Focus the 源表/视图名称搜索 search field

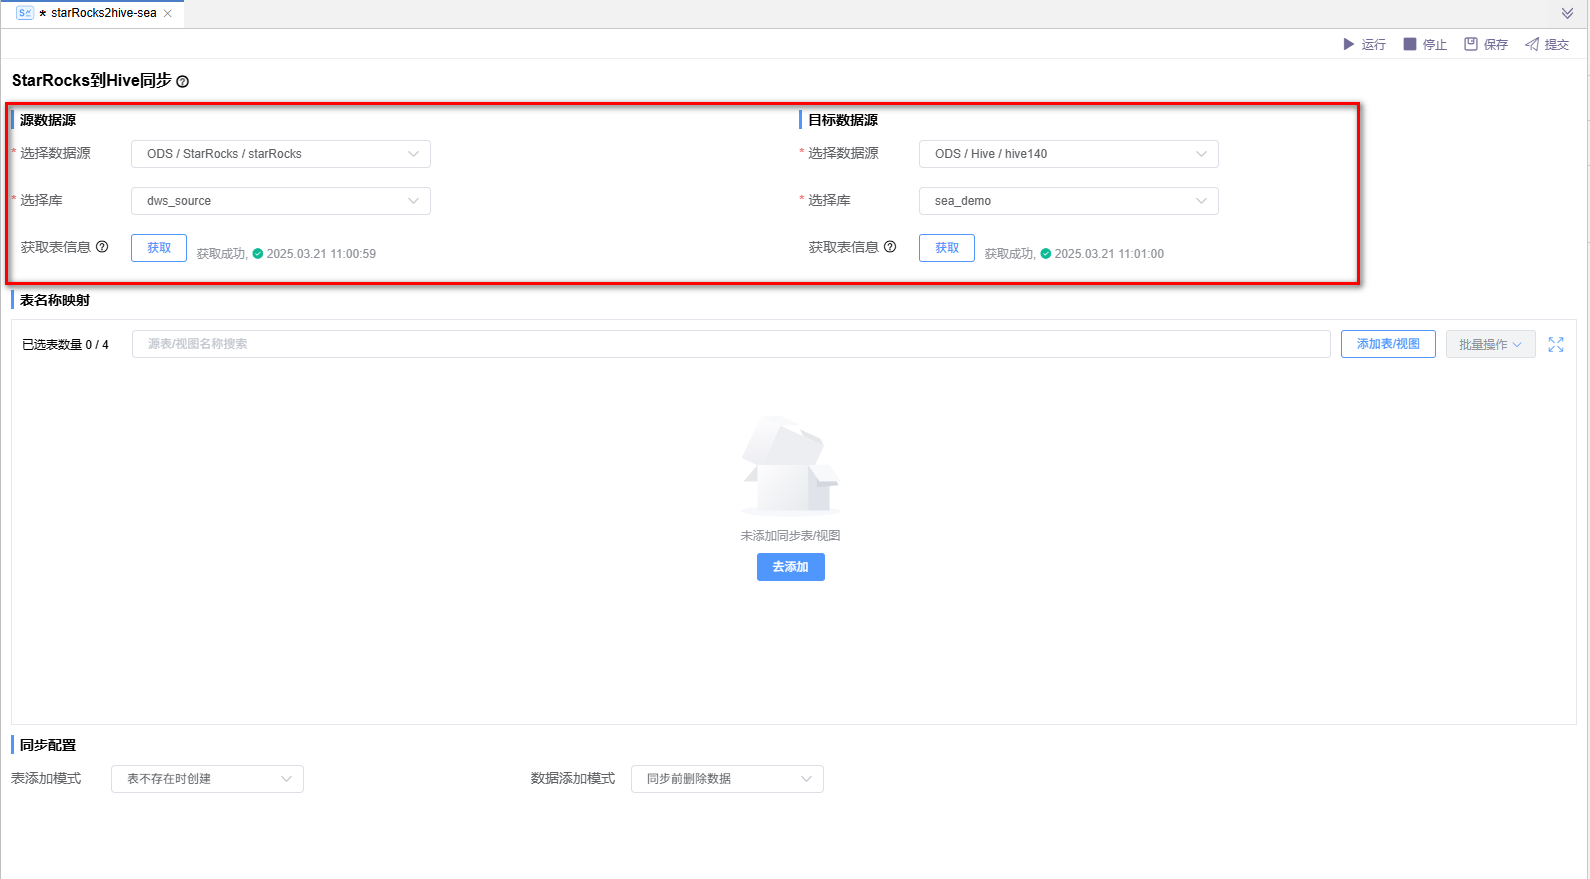click(730, 344)
